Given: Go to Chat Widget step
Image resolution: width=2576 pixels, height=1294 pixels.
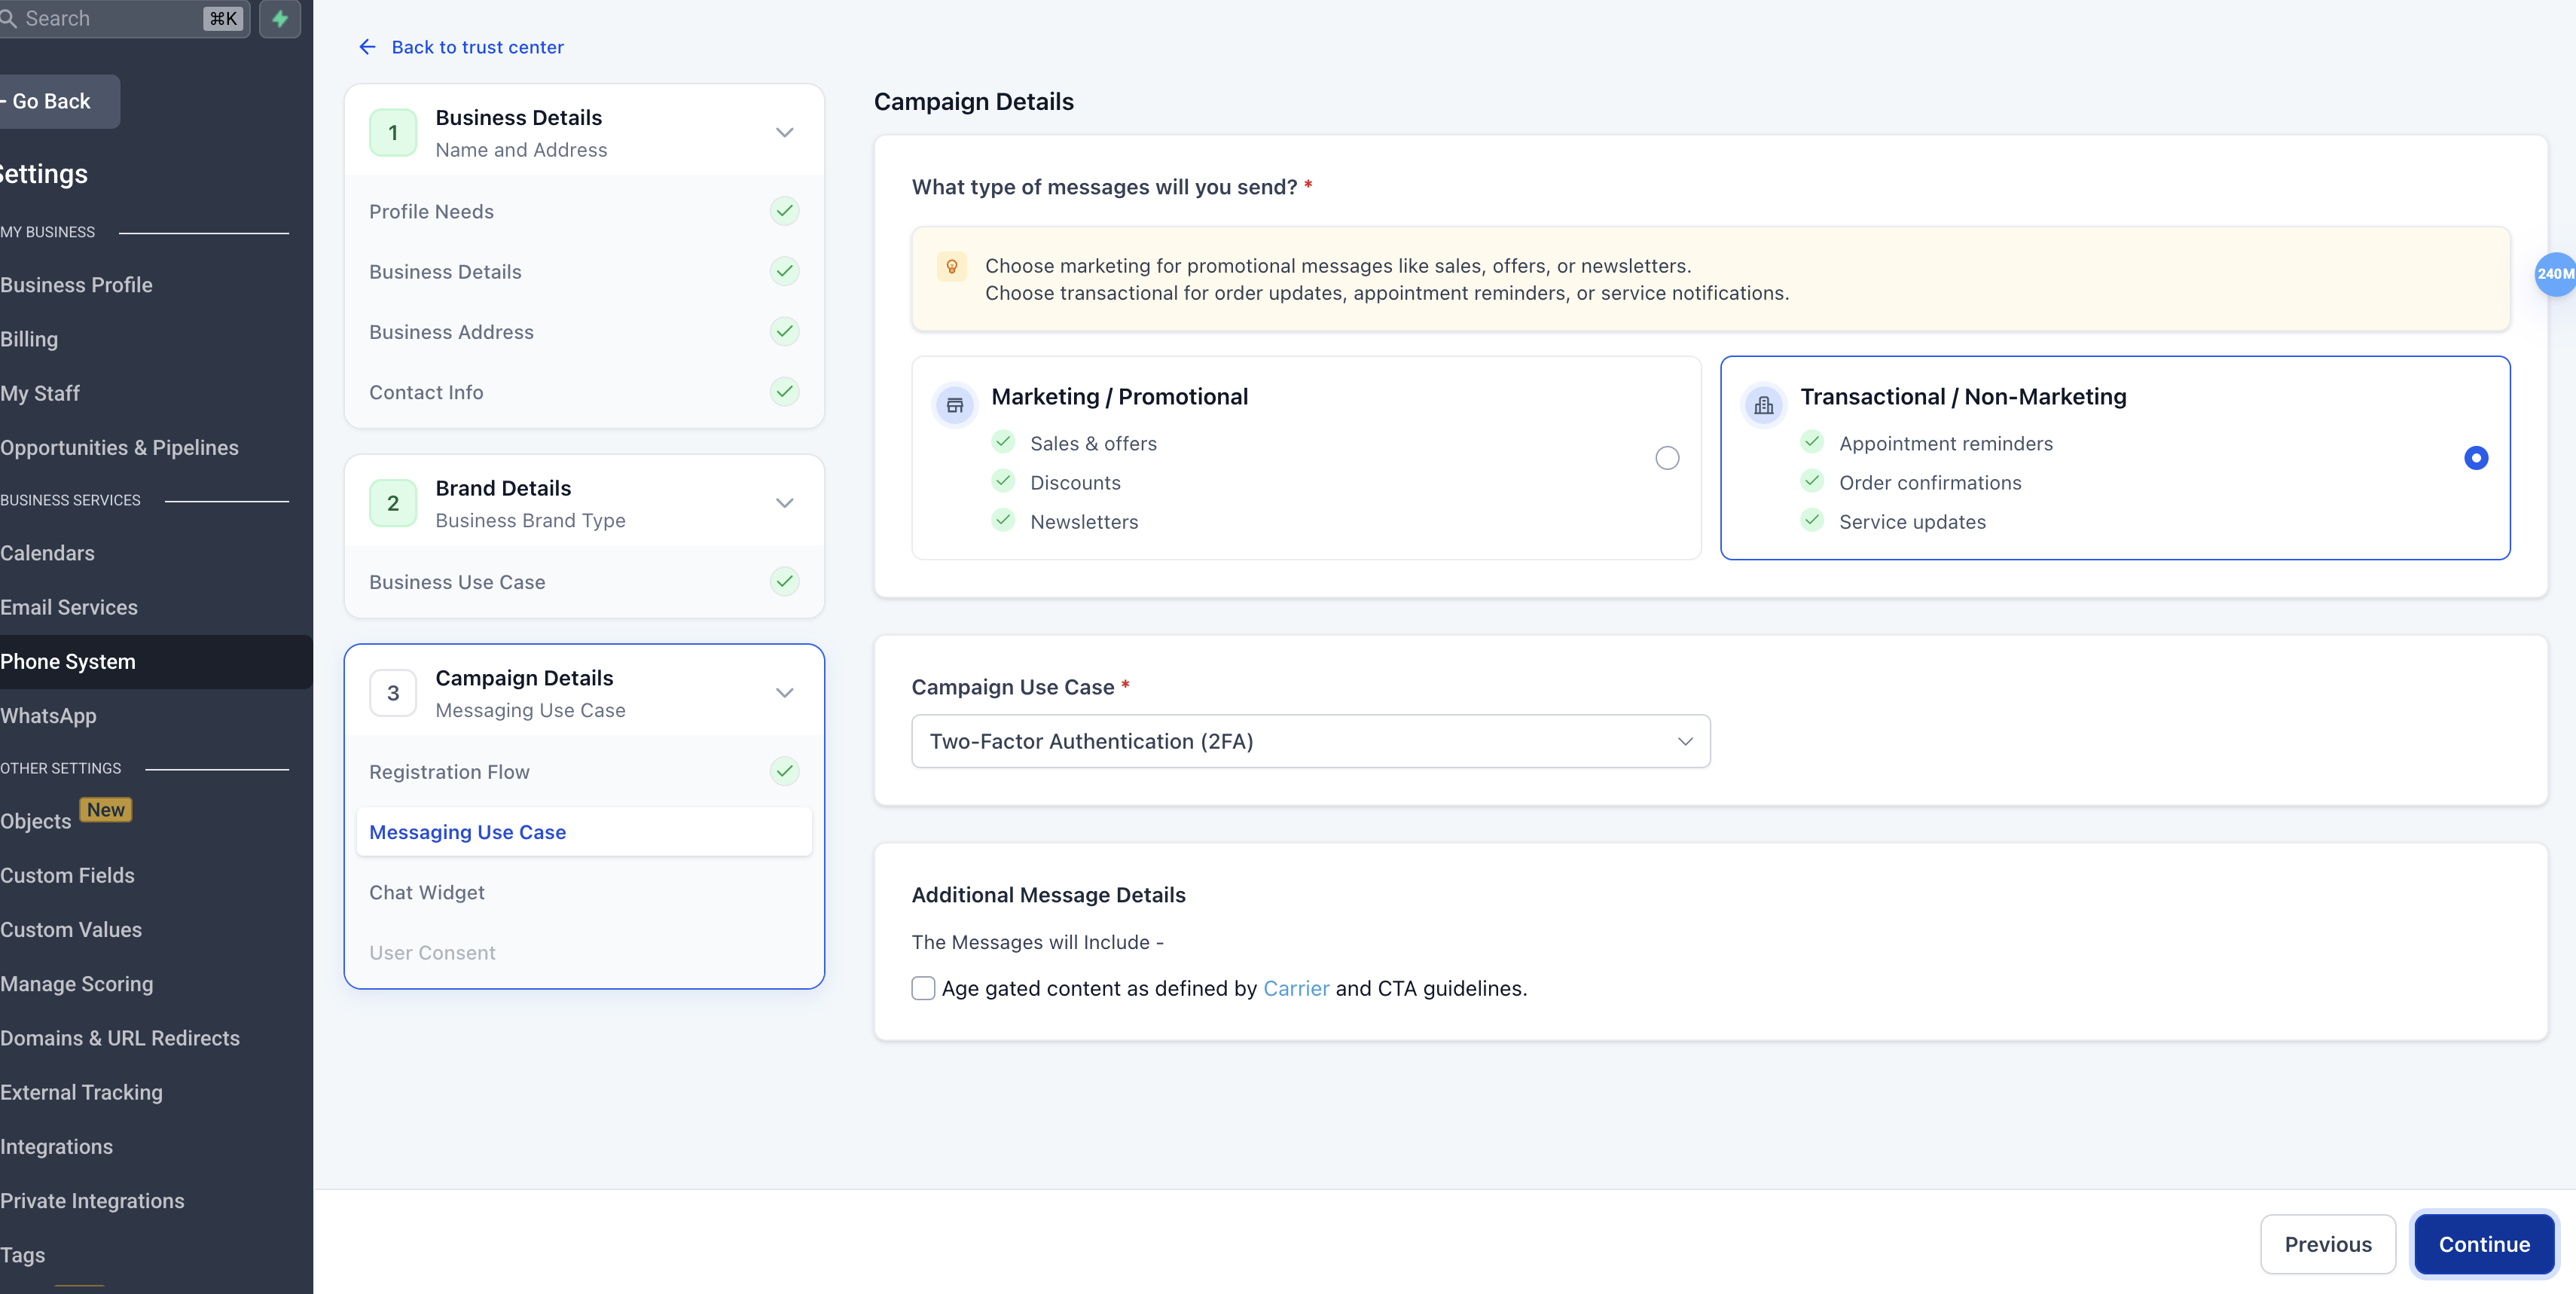Looking at the screenshot, I should pyautogui.click(x=427, y=892).
